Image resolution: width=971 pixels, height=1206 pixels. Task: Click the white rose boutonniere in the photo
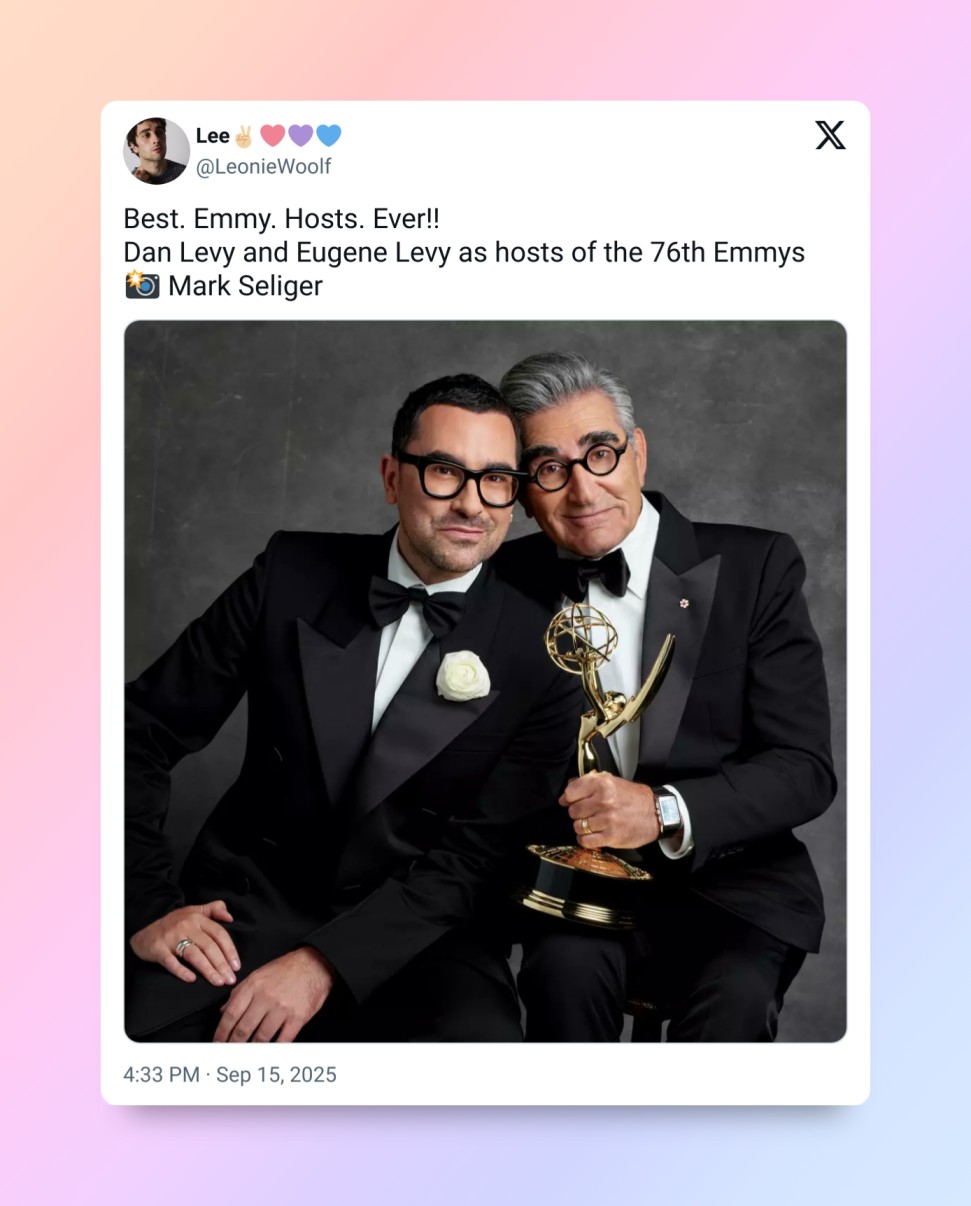(x=463, y=676)
